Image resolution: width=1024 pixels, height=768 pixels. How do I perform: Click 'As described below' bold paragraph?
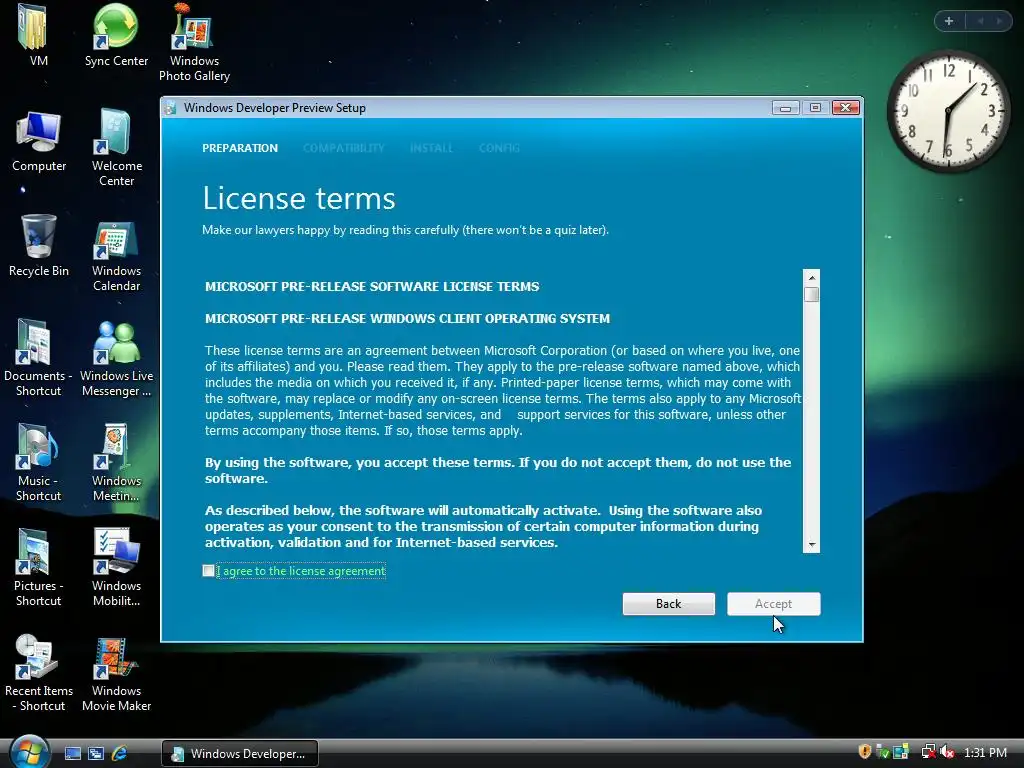point(483,526)
